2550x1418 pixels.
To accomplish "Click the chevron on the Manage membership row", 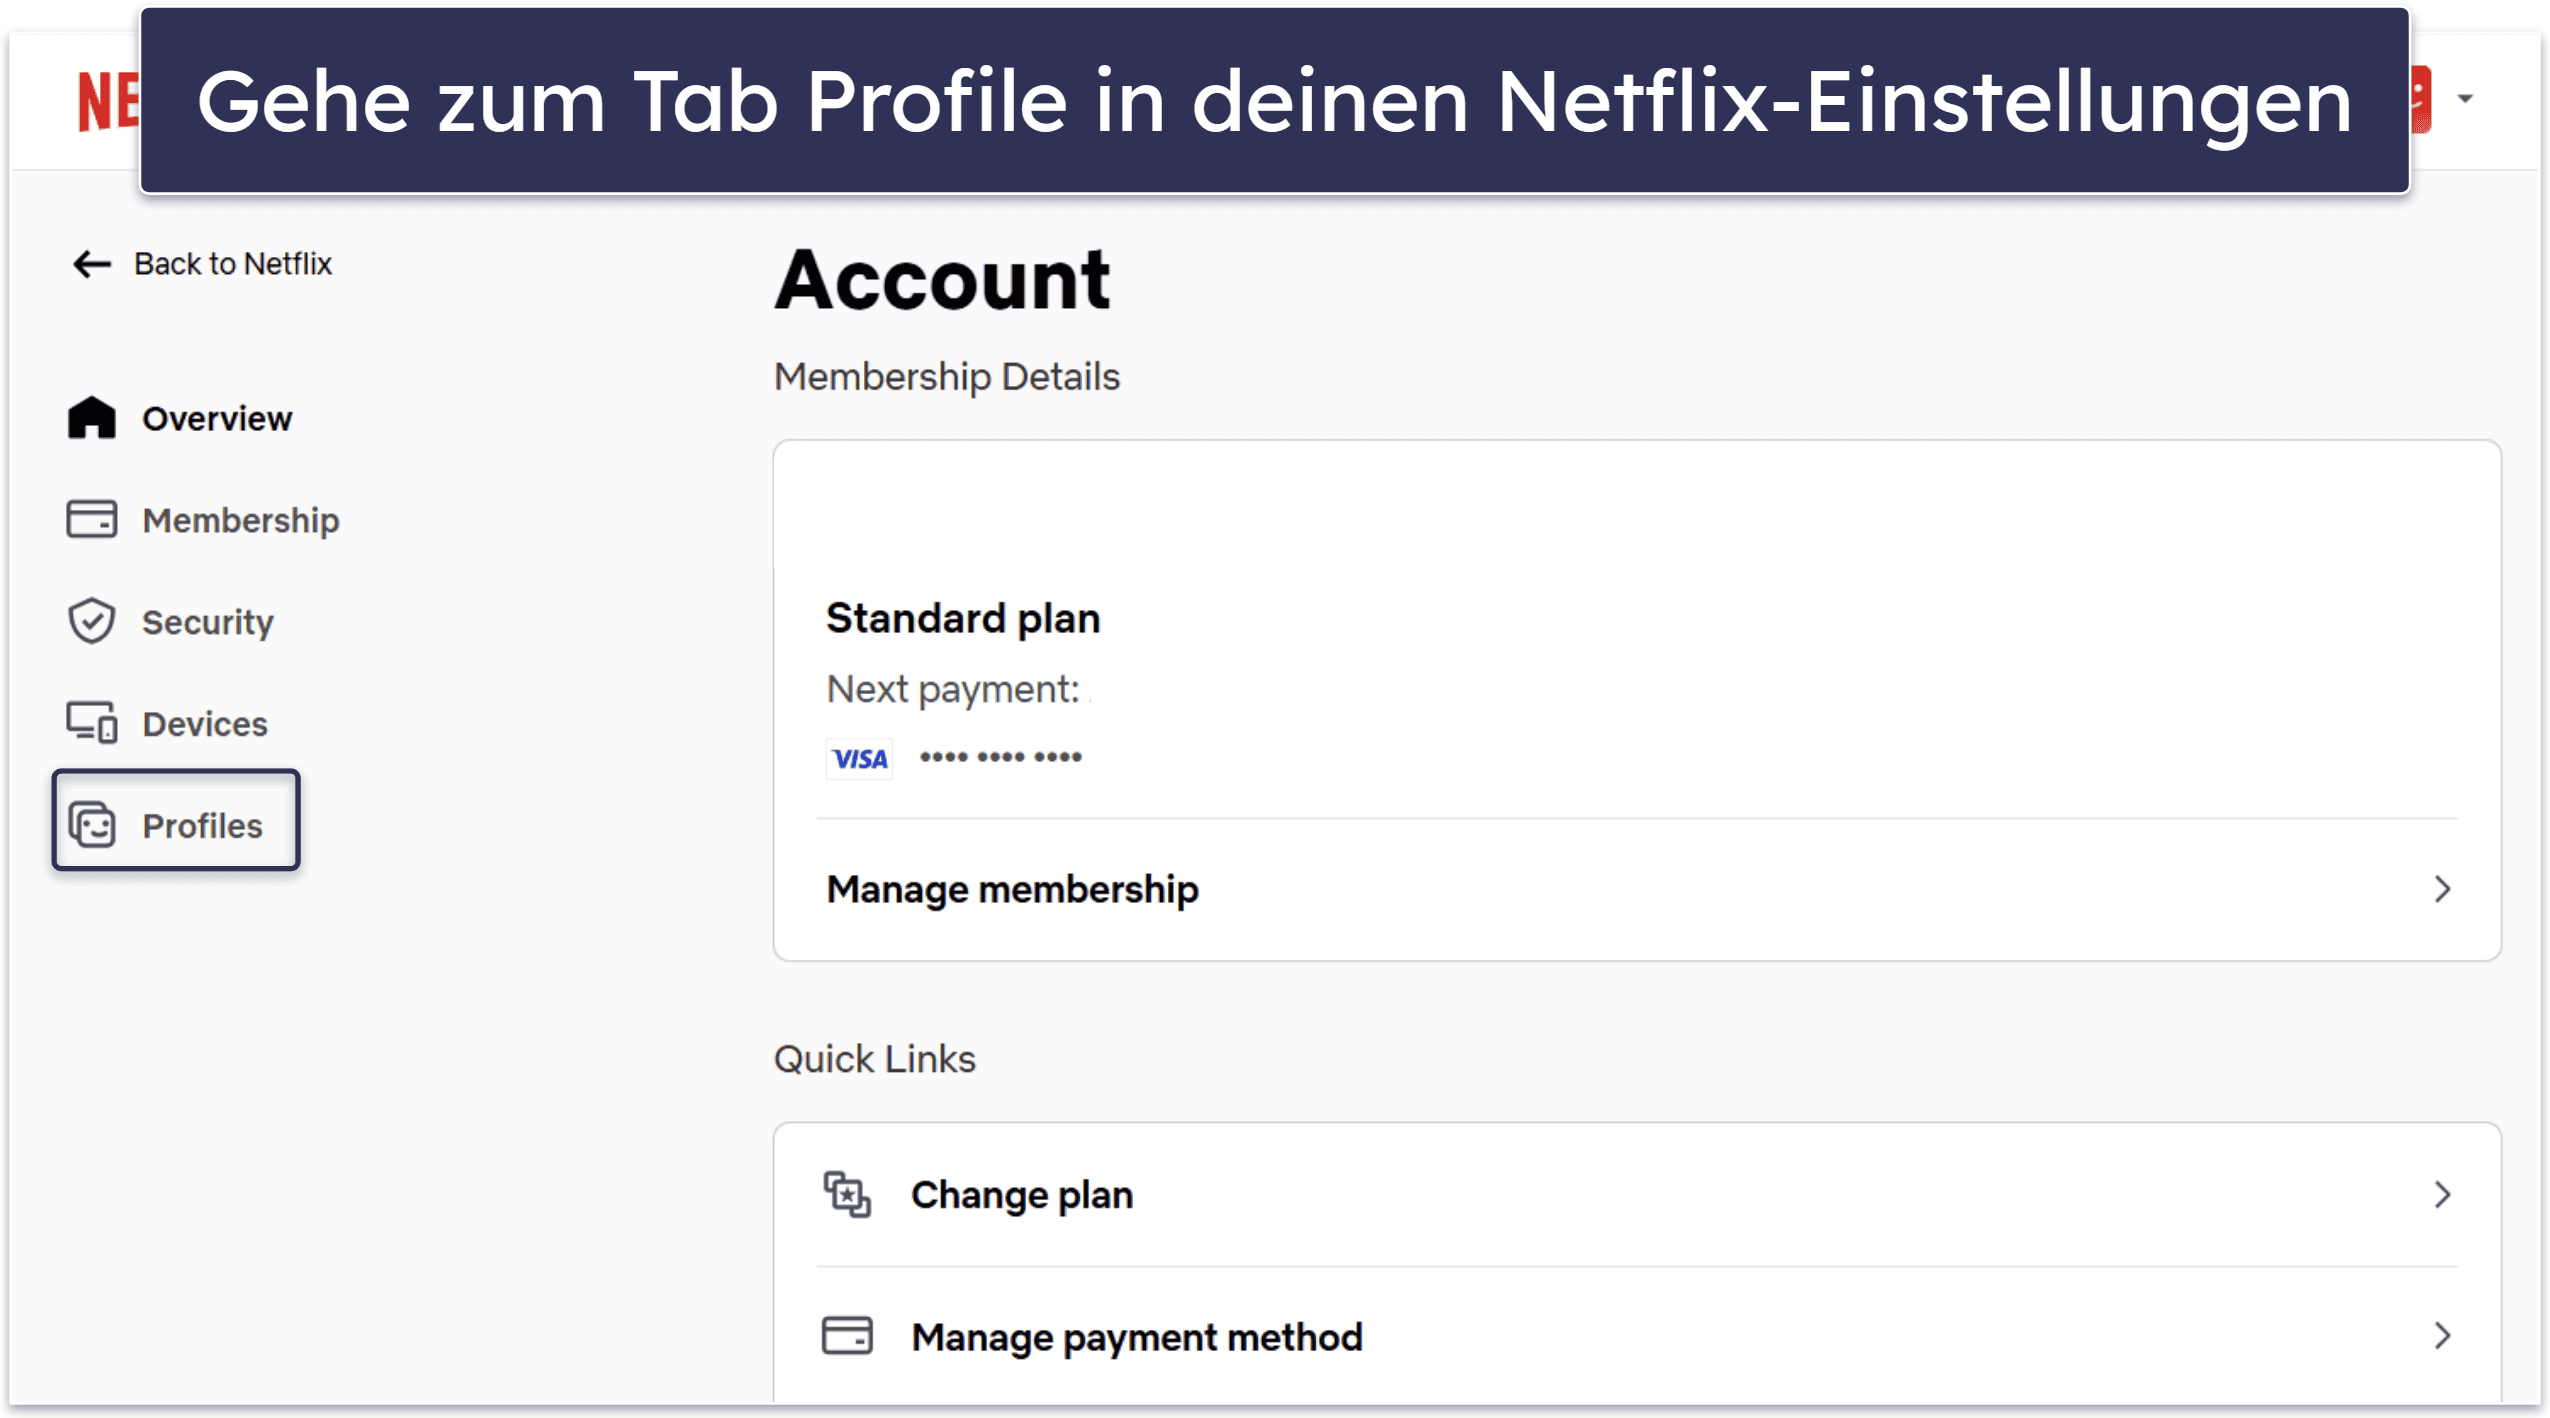I will (2442, 889).
